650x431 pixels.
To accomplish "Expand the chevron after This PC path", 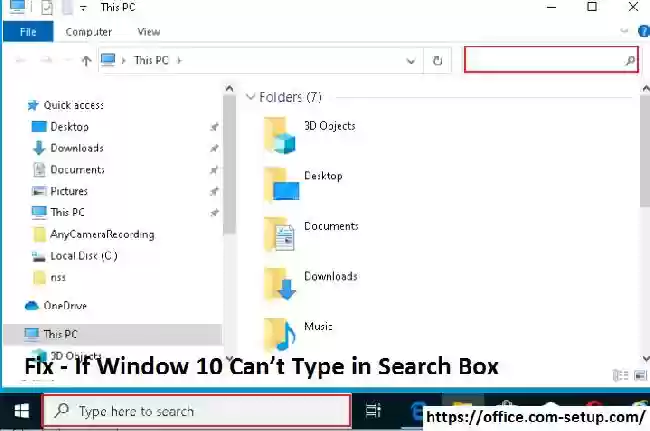I will (179, 61).
